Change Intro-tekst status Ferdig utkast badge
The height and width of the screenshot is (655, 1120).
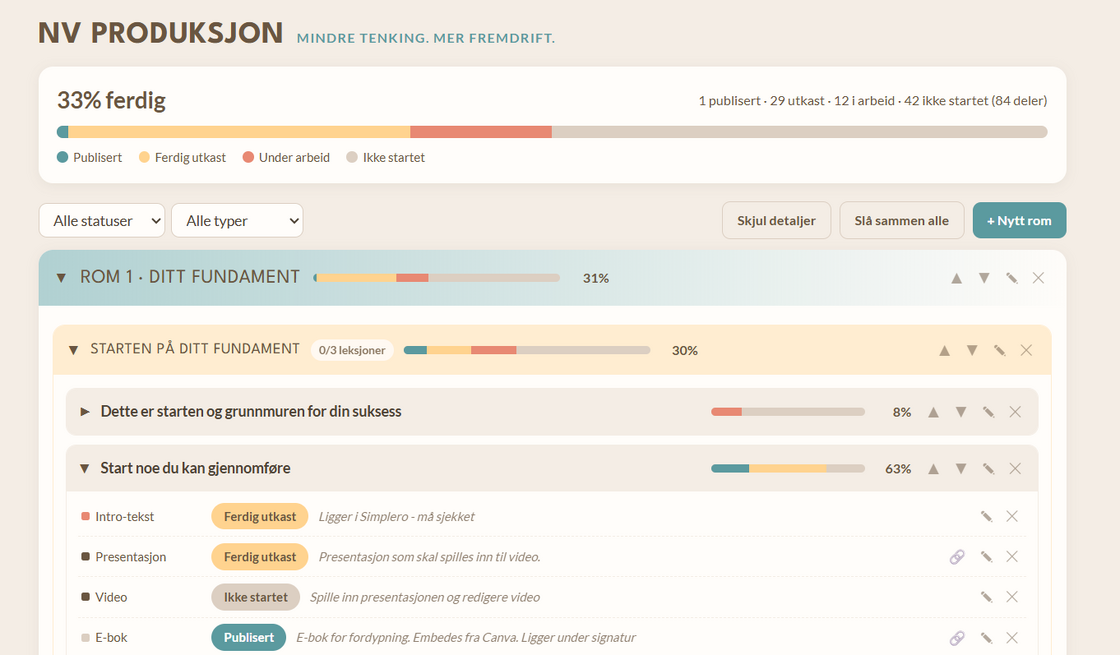coord(260,516)
